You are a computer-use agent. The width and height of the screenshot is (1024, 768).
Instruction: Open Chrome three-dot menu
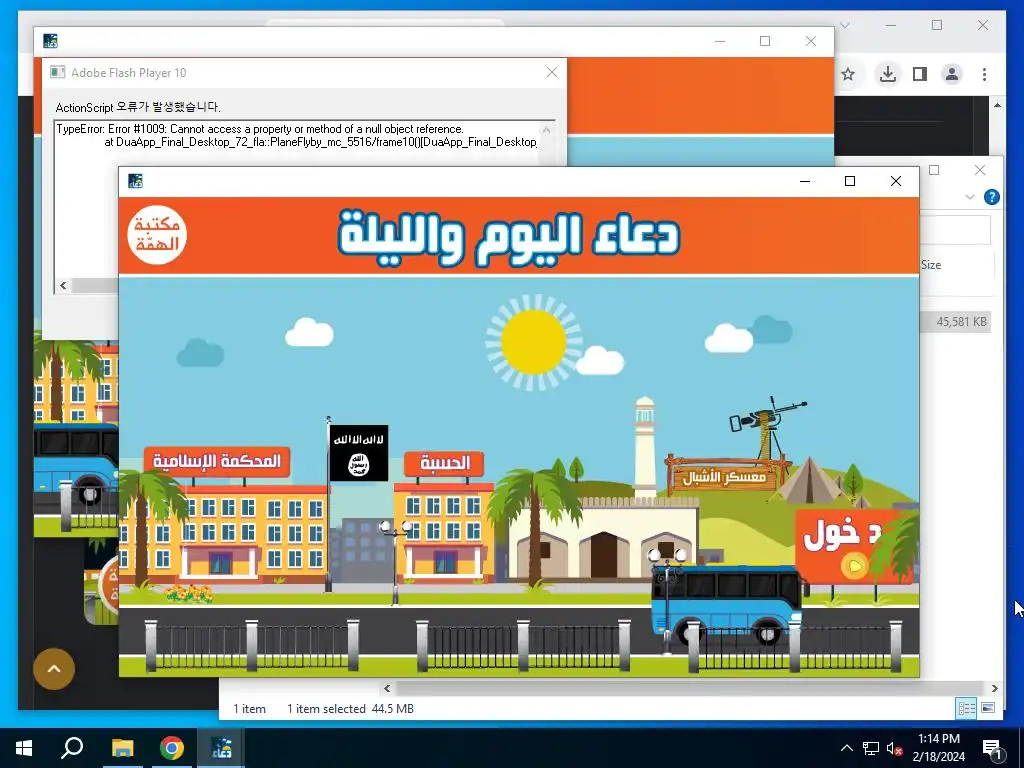[x=984, y=74]
